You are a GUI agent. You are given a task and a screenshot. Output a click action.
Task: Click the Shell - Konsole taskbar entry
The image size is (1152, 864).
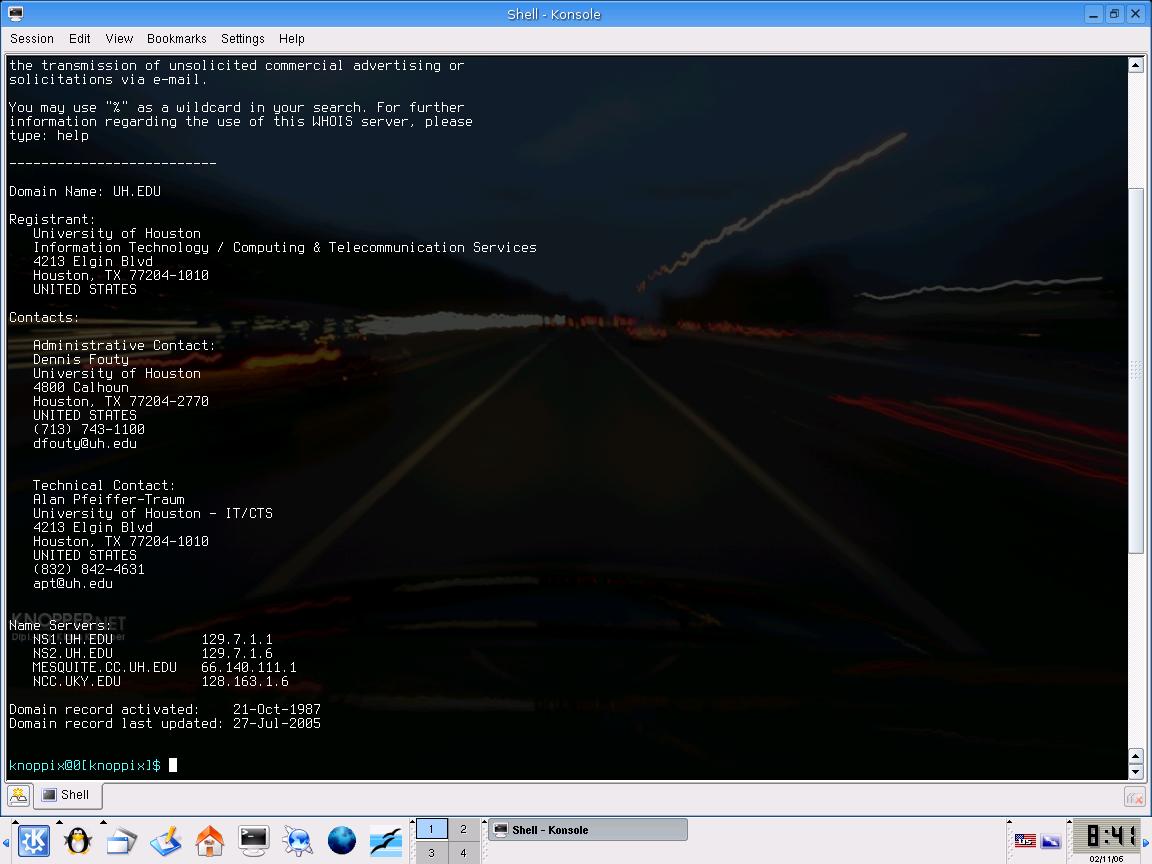pyautogui.click(x=588, y=829)
